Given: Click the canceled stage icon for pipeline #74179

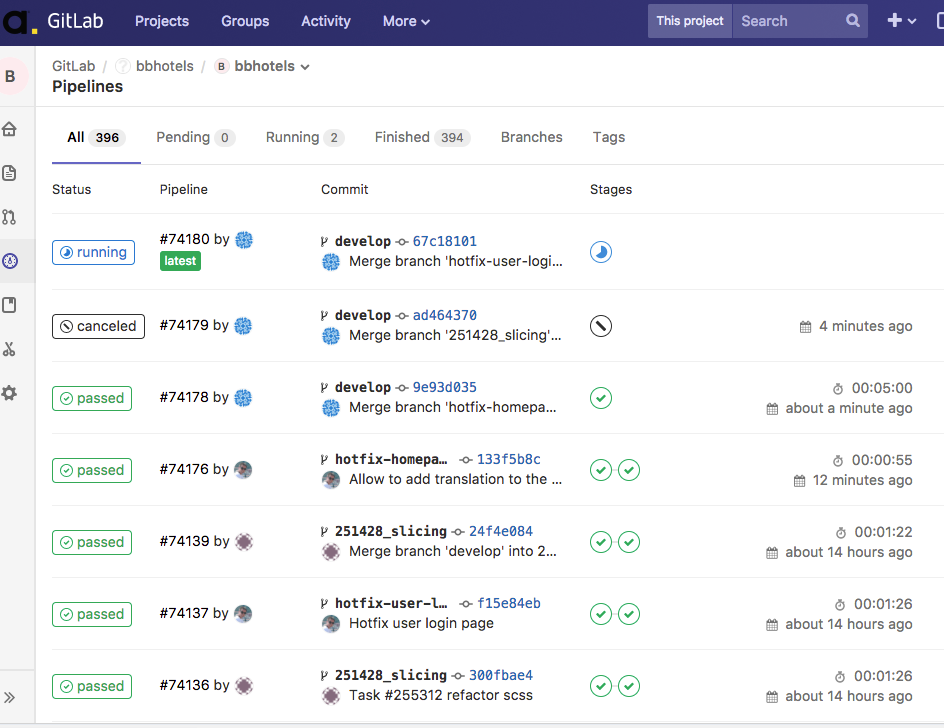Looking at the screenshot, I should point(601,326).
